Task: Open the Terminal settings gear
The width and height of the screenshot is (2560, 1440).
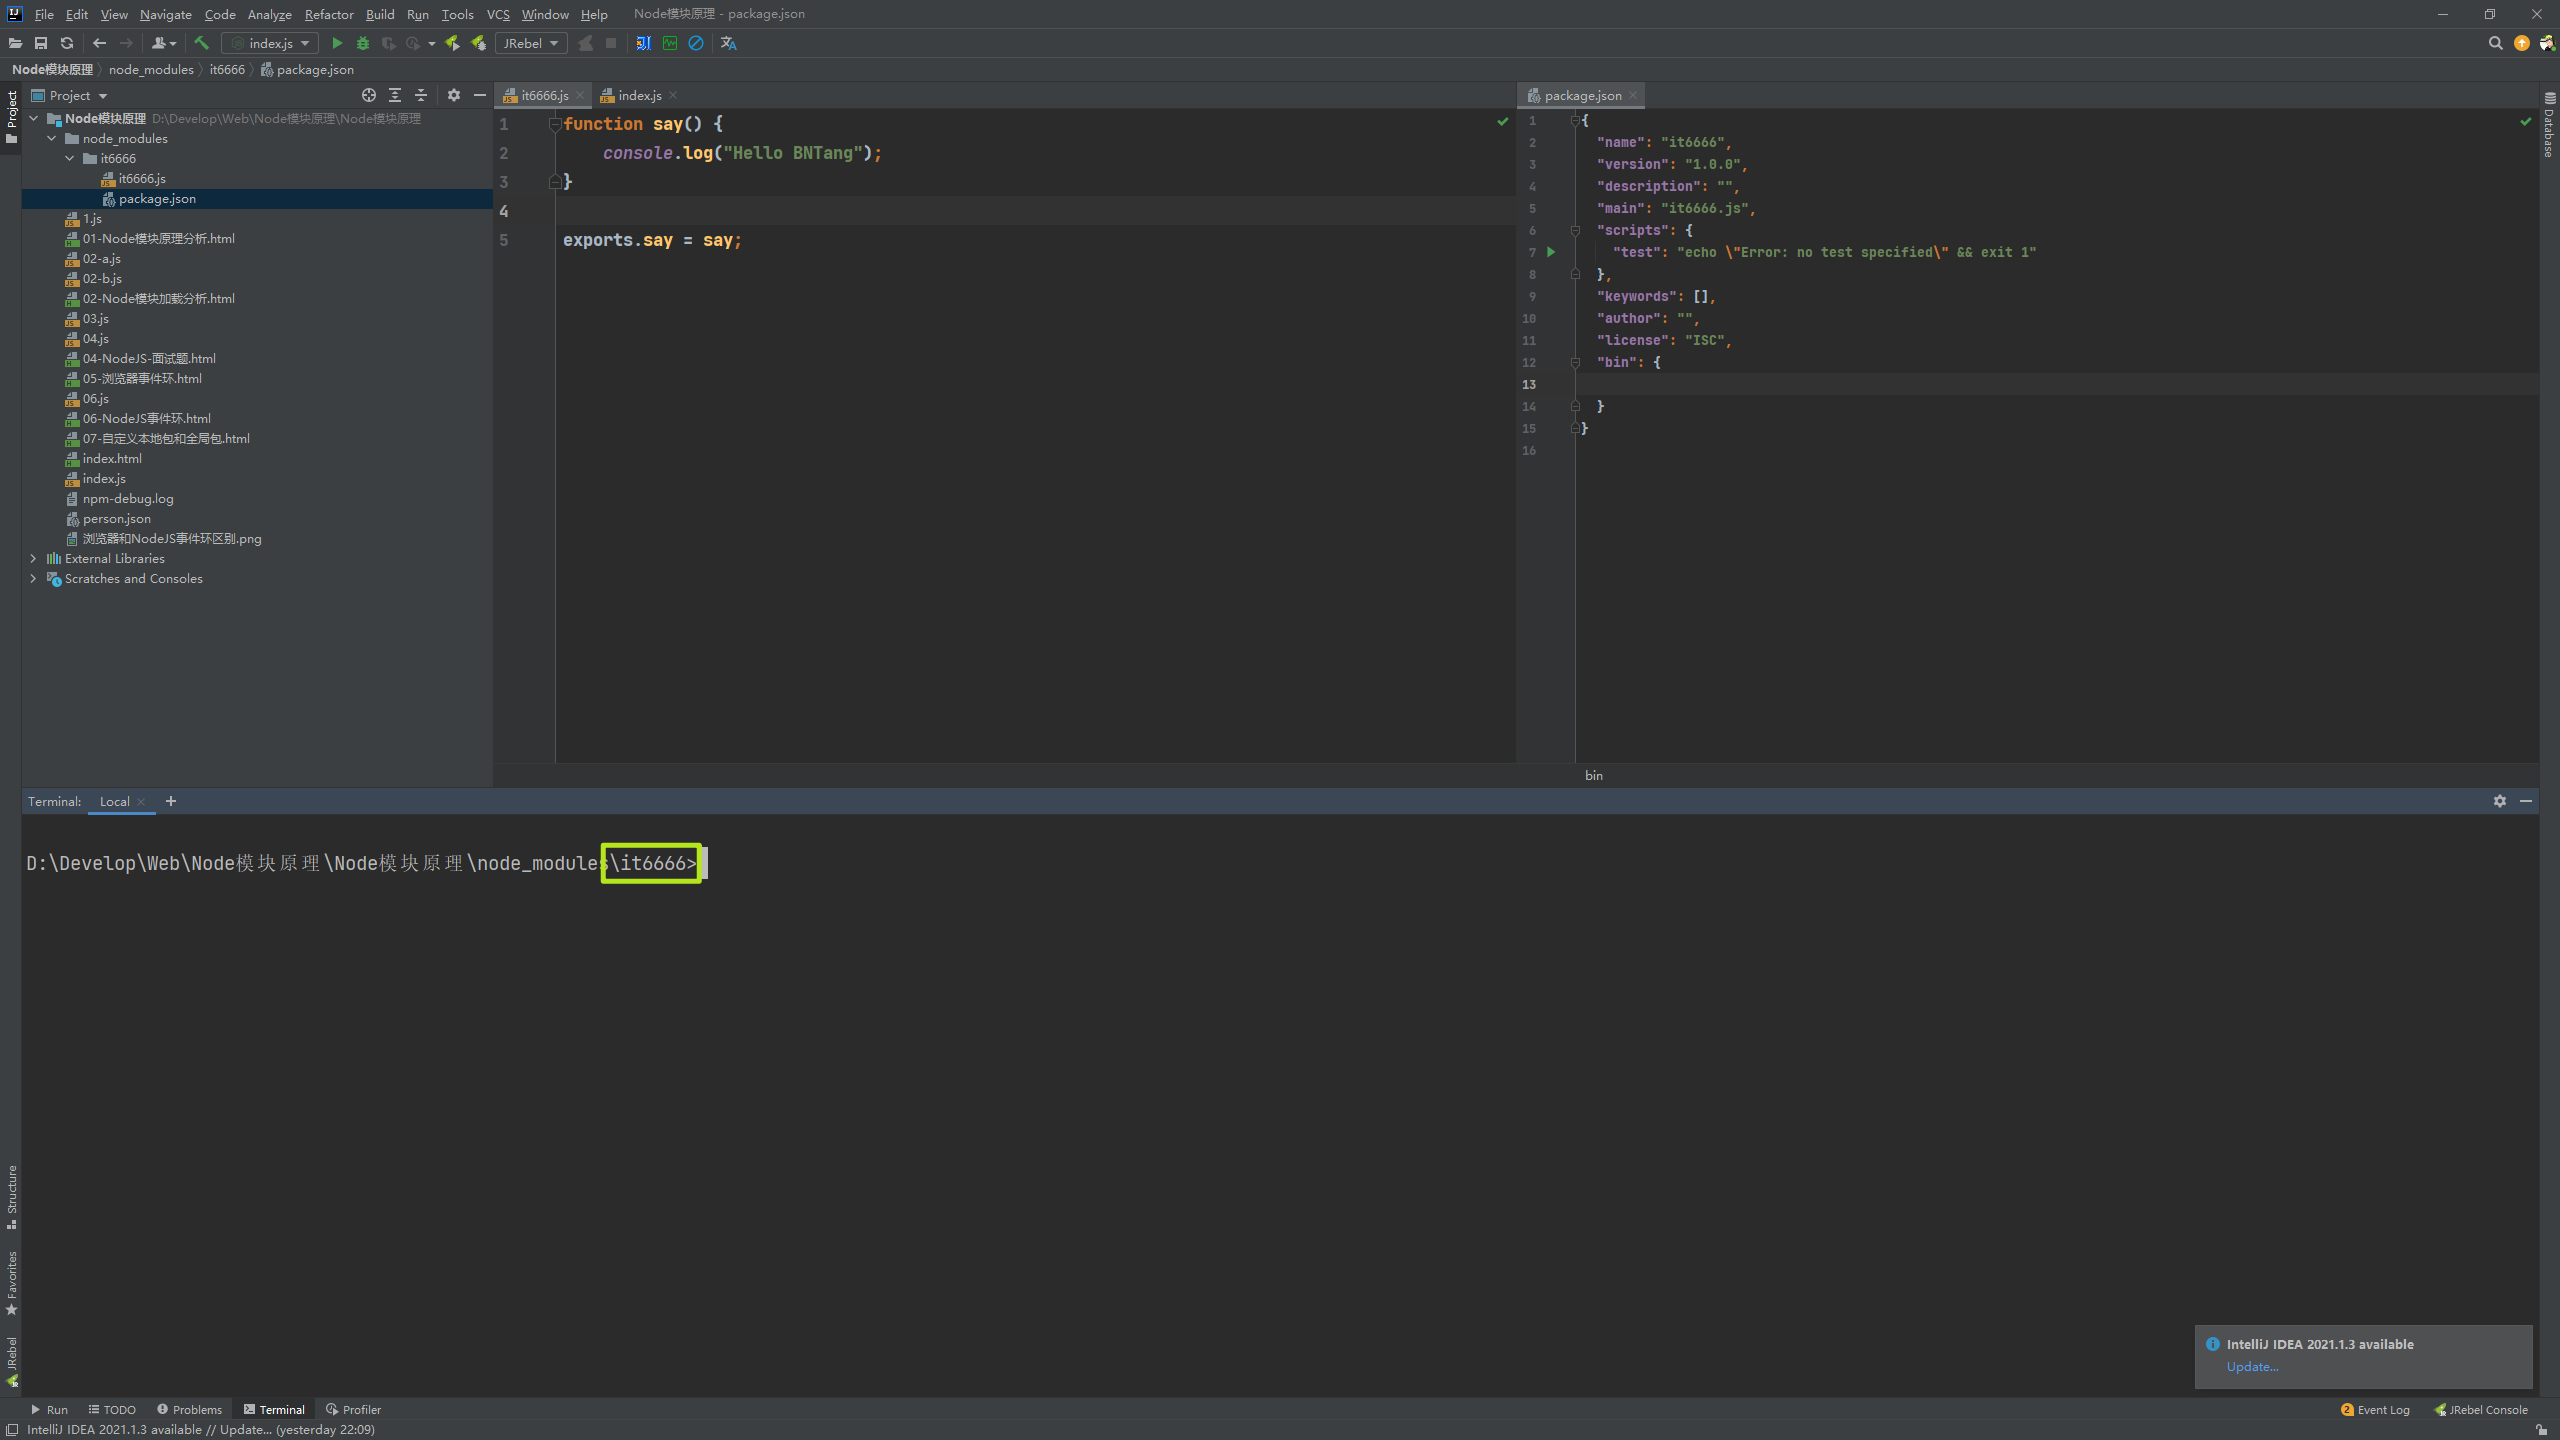Action: (2500, 801)
